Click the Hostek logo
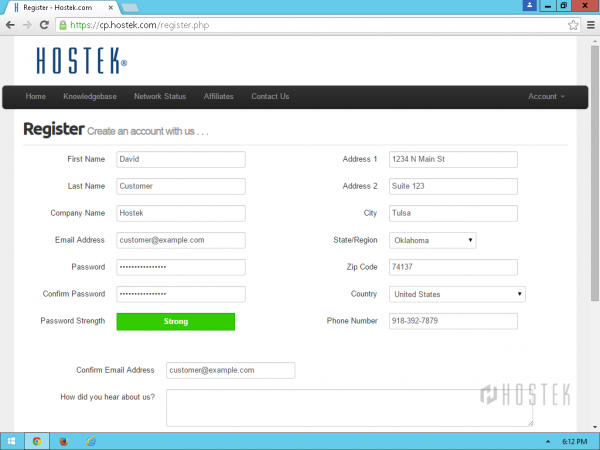 pos(81,62)
